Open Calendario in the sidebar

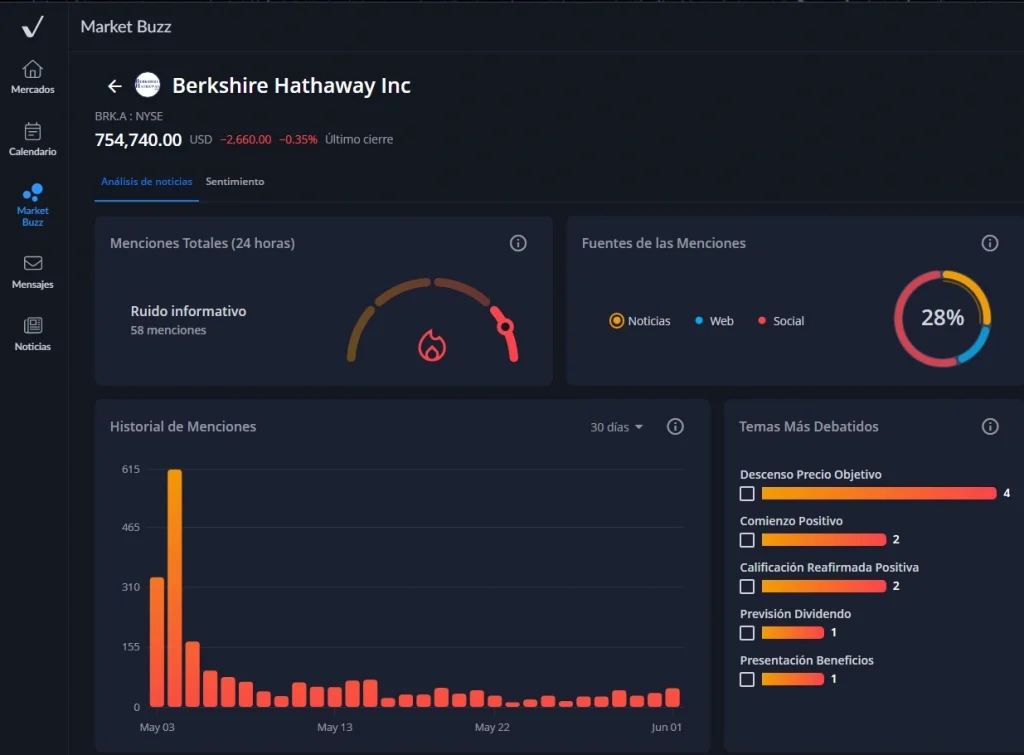coord(33,139)
